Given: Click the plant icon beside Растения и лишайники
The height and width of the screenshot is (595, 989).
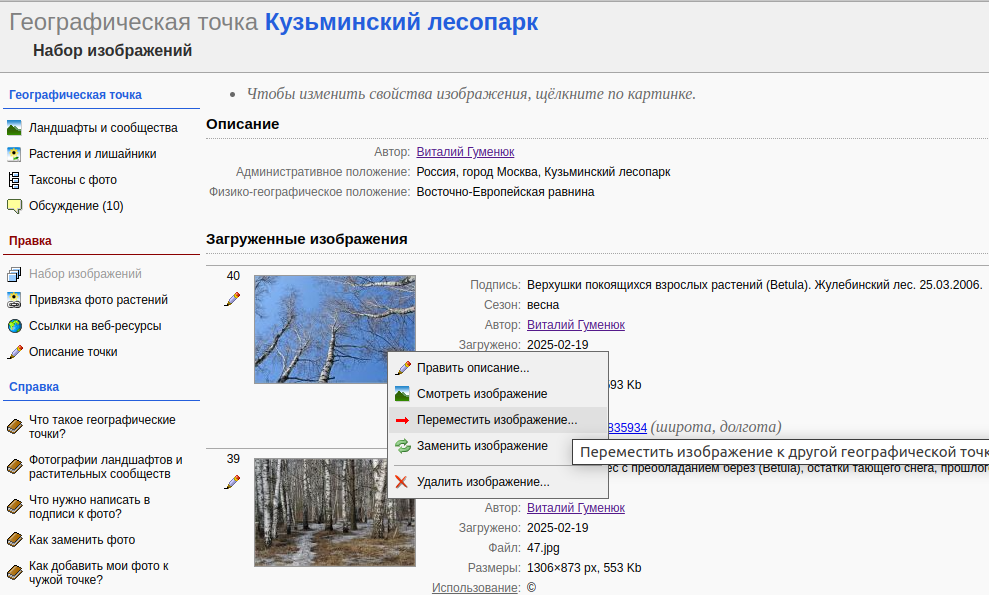Looking at the screenshot, I should coord(14,154).
